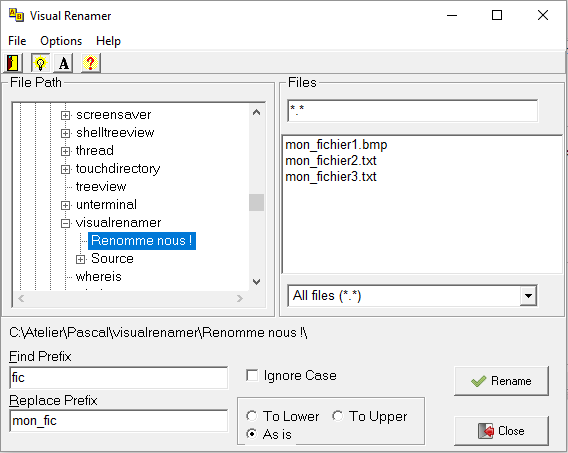Screen dimensions: 568x453
Task: Choose the As is radio option
Action: pos(251,434)
